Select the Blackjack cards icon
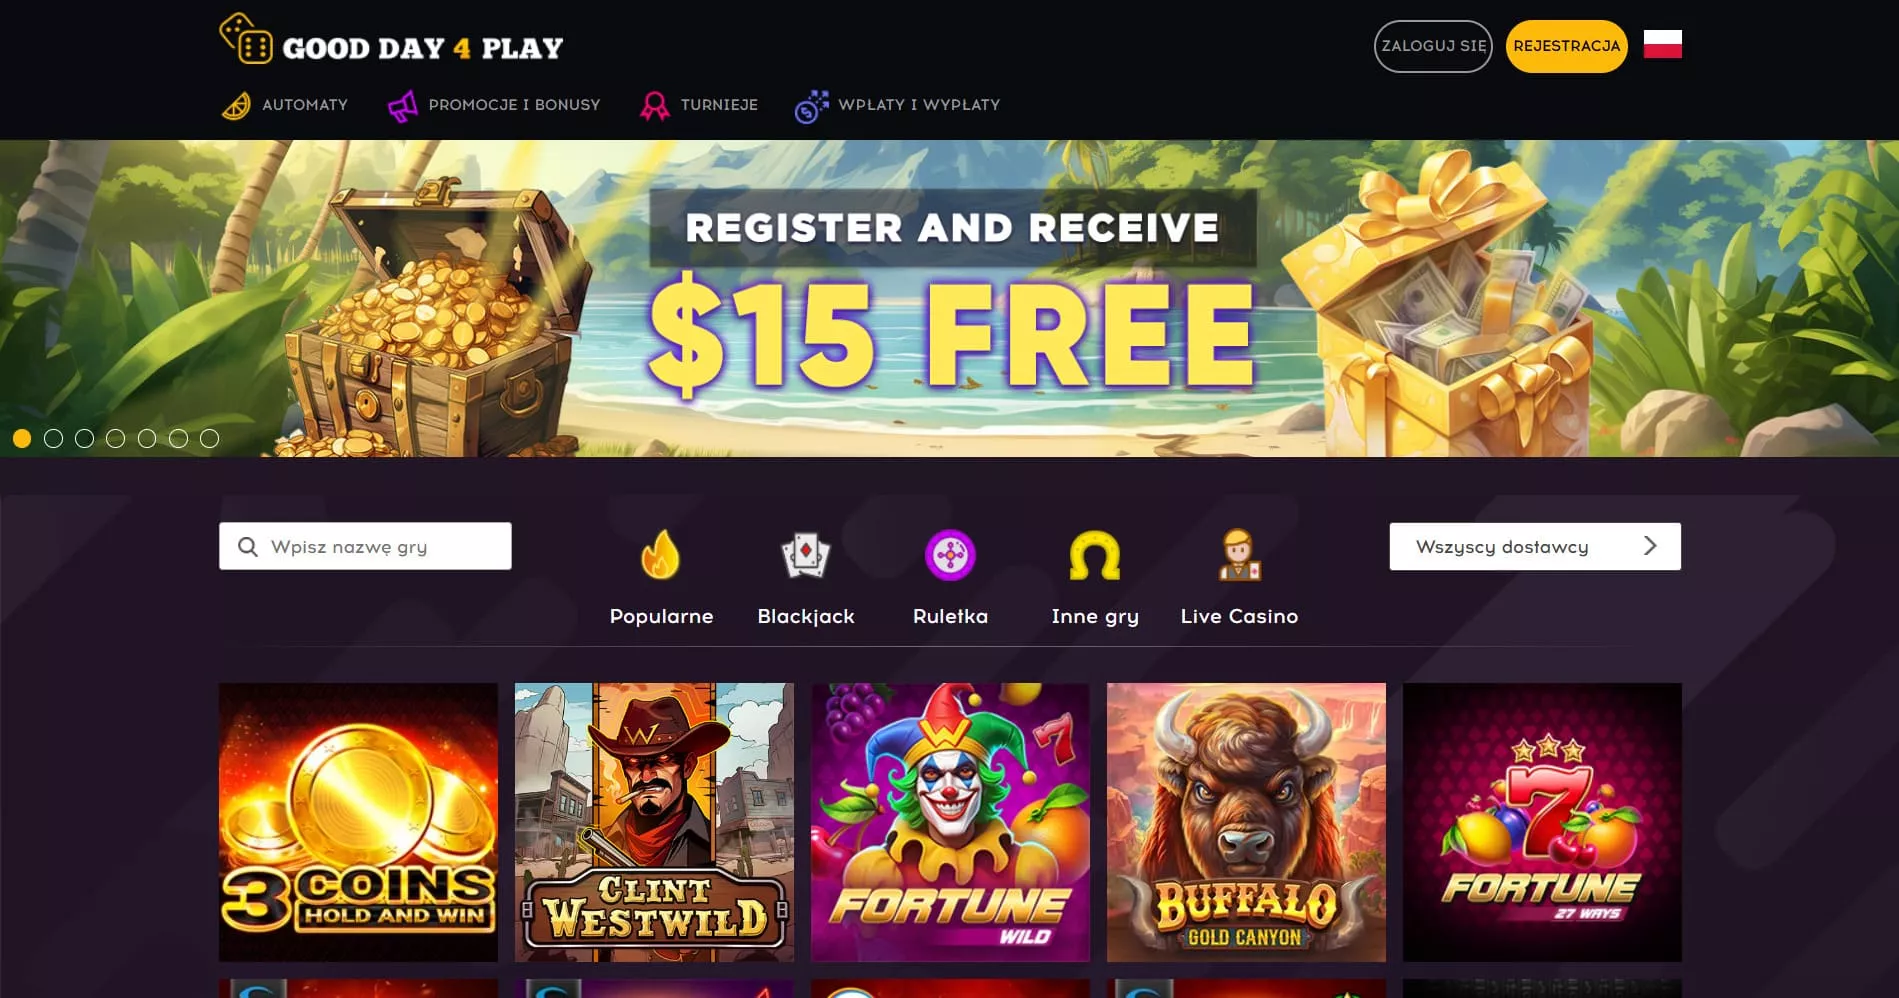 coord(806,555)
